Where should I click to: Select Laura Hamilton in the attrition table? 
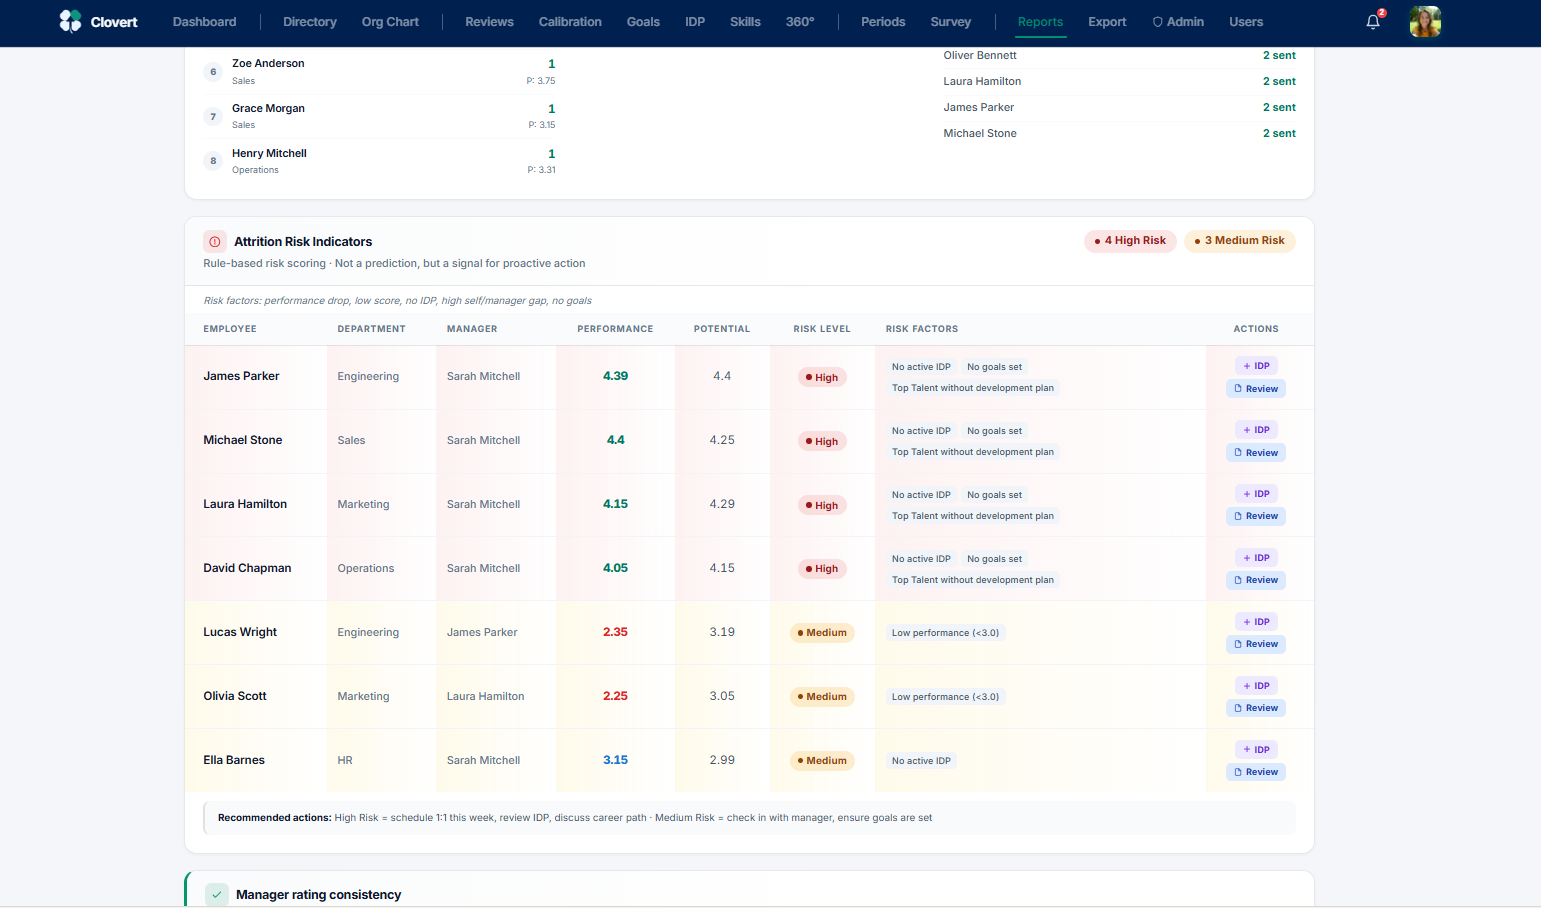click(245, 504)
